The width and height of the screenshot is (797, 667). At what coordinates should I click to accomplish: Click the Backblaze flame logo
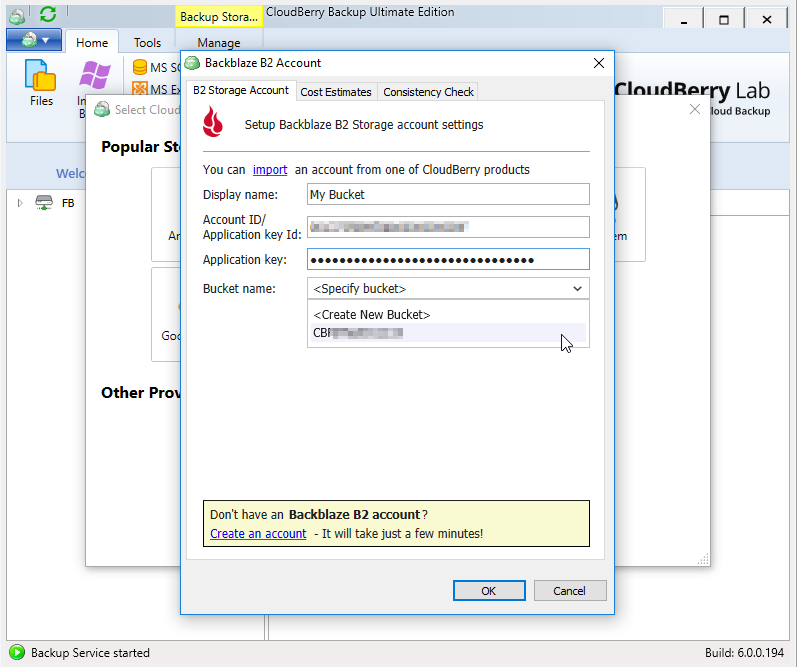[x=213, y=122]
